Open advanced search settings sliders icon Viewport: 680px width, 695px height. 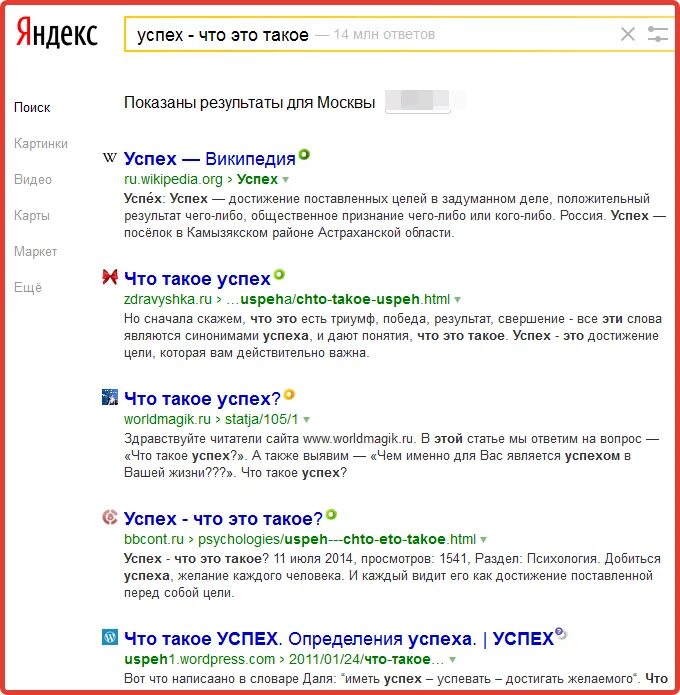[657, 34]
